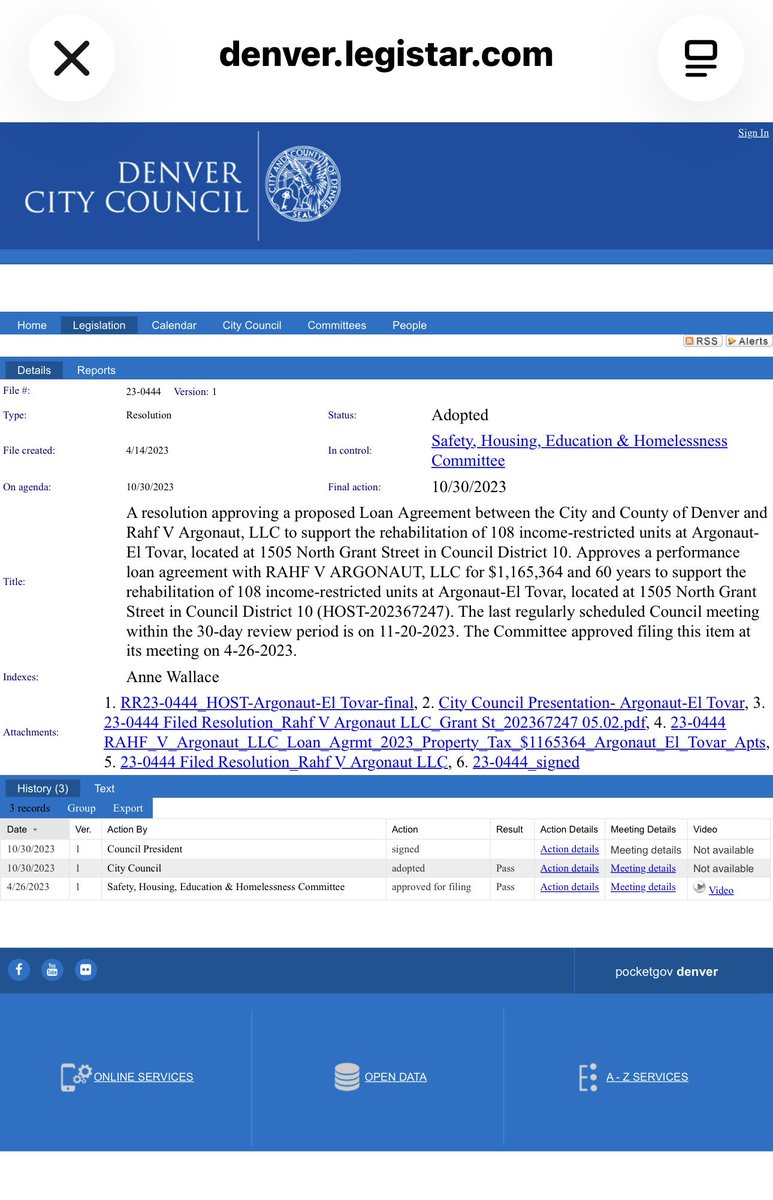
Task: Open Denver City Council seal logo
Action: pos(302,185)
